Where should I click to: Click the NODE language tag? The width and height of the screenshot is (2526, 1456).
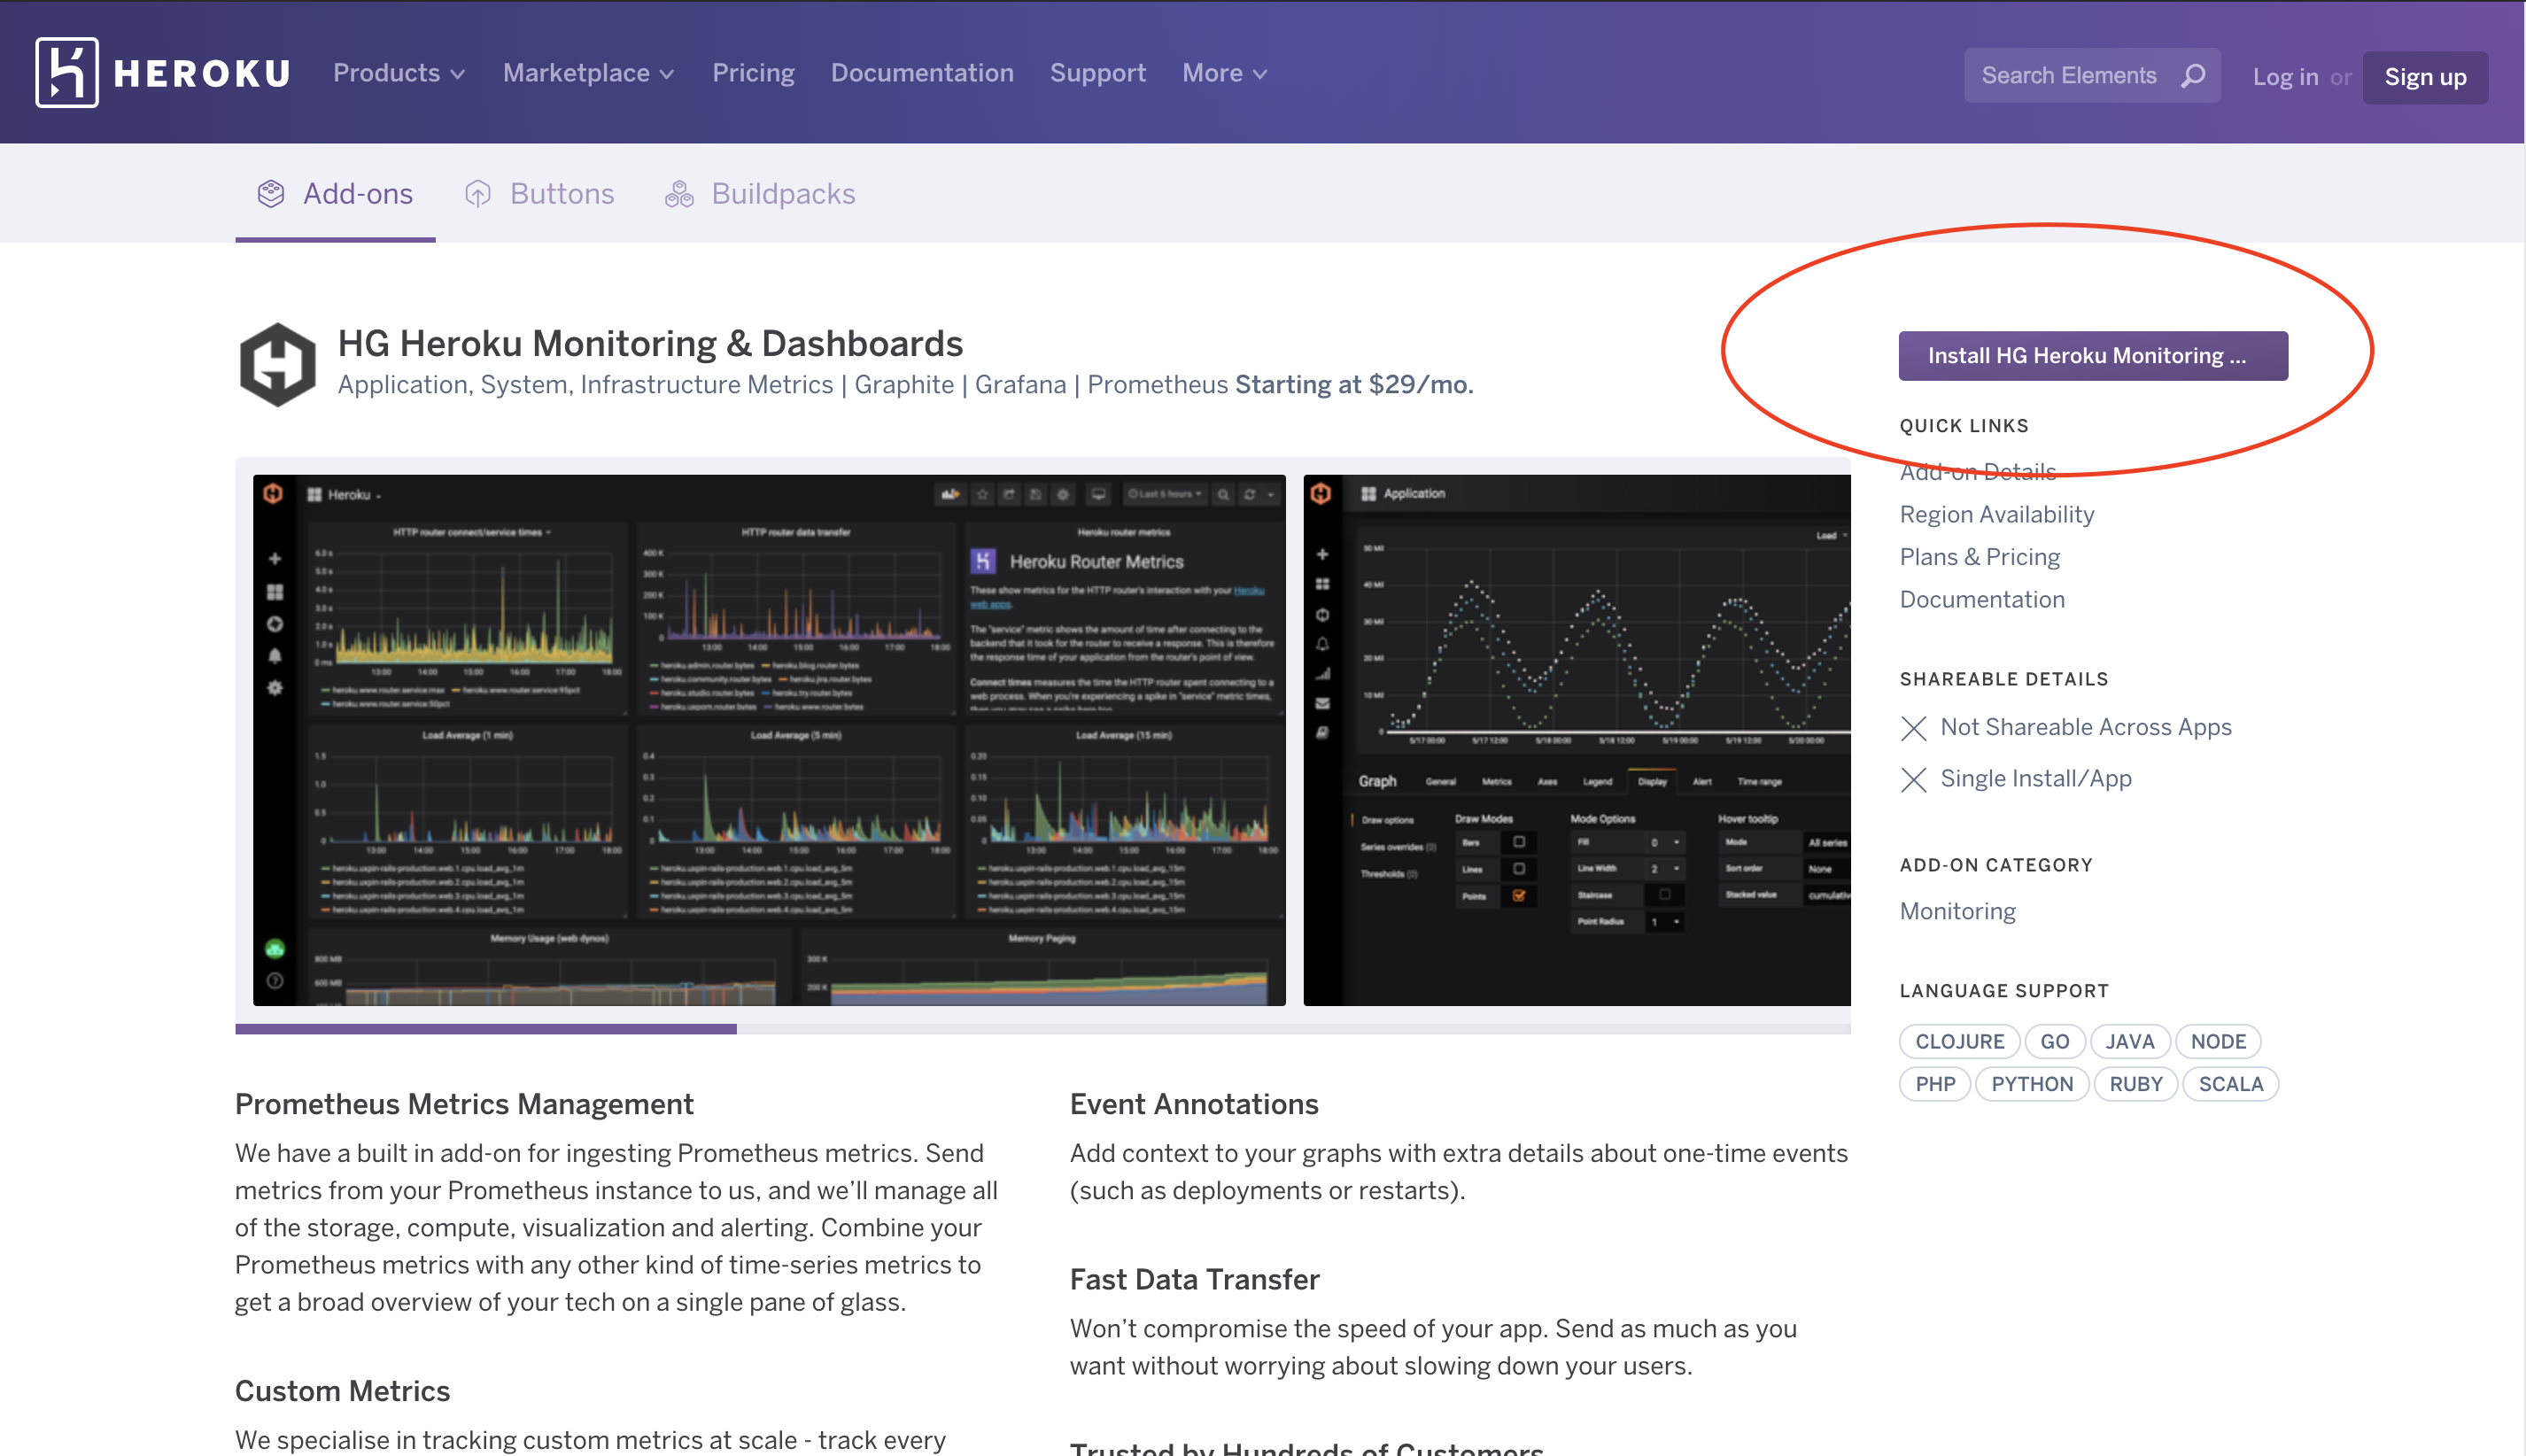(2218, 1041)
